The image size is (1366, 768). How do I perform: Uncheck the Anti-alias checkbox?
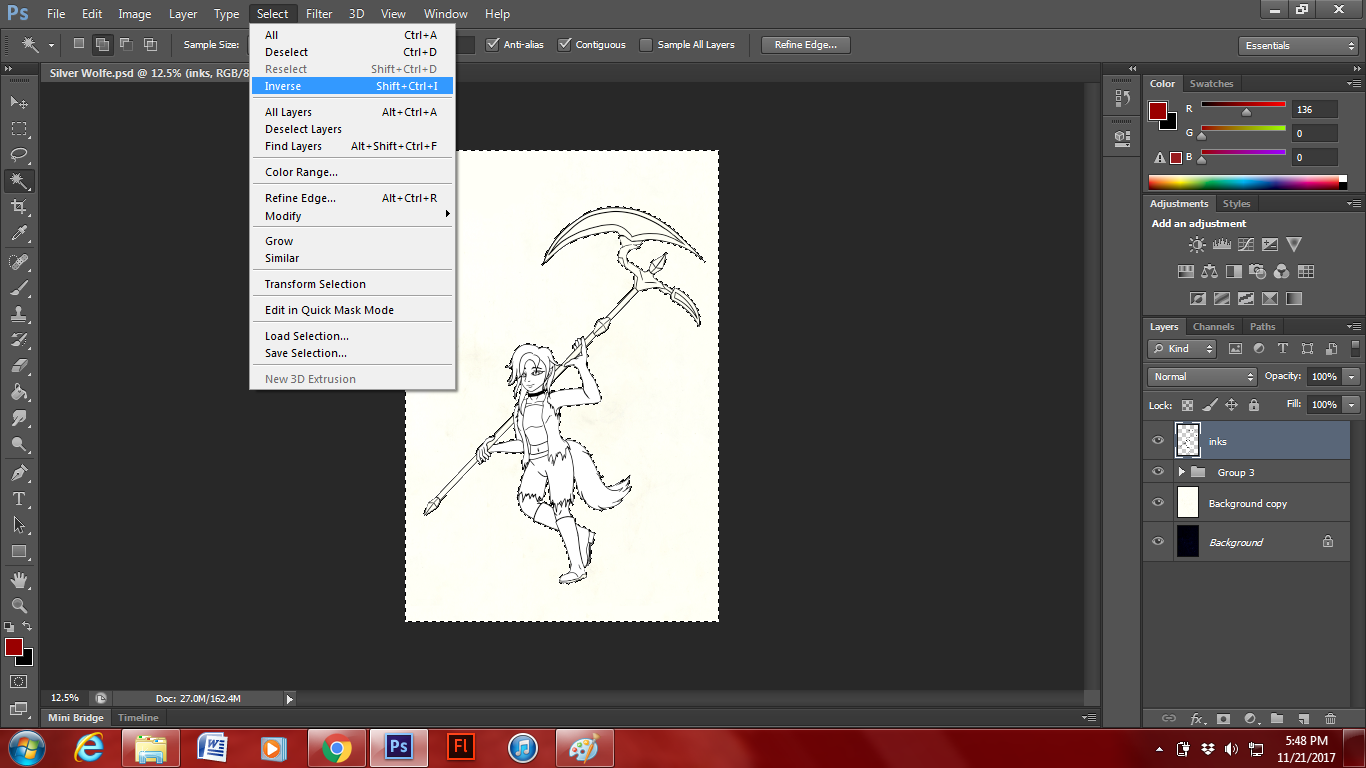(492, 45)
